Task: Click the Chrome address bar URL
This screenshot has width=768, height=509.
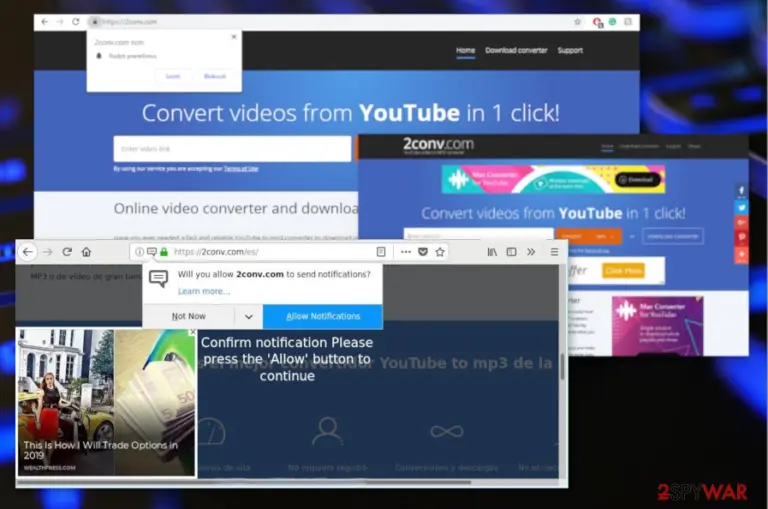Action: pos(130,22)
